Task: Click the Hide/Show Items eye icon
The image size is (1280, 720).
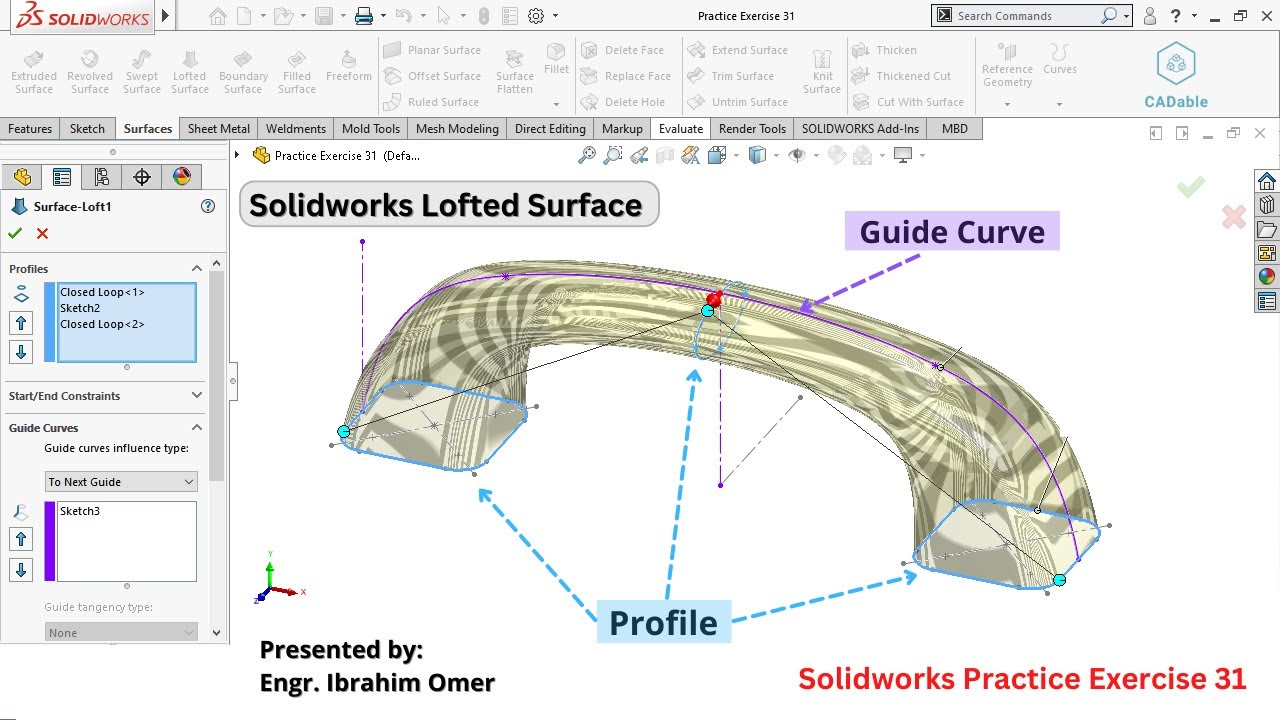Action: click(x=797, y=155)
